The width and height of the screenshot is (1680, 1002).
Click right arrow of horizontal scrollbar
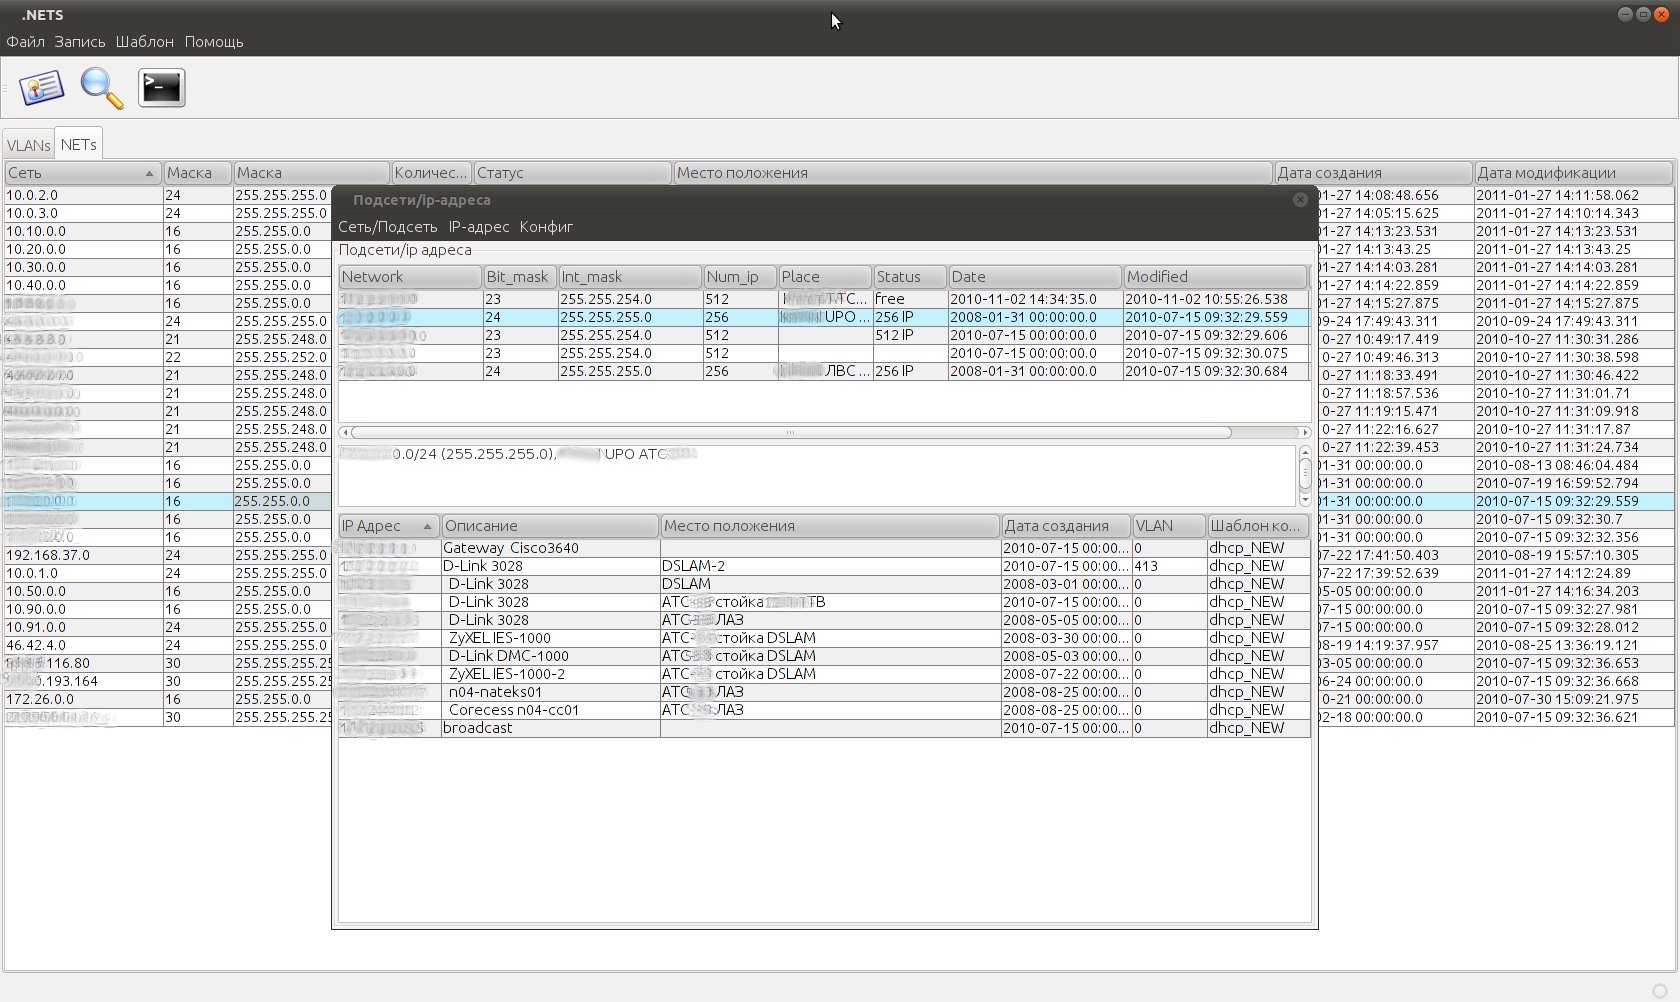(1304, 433)
